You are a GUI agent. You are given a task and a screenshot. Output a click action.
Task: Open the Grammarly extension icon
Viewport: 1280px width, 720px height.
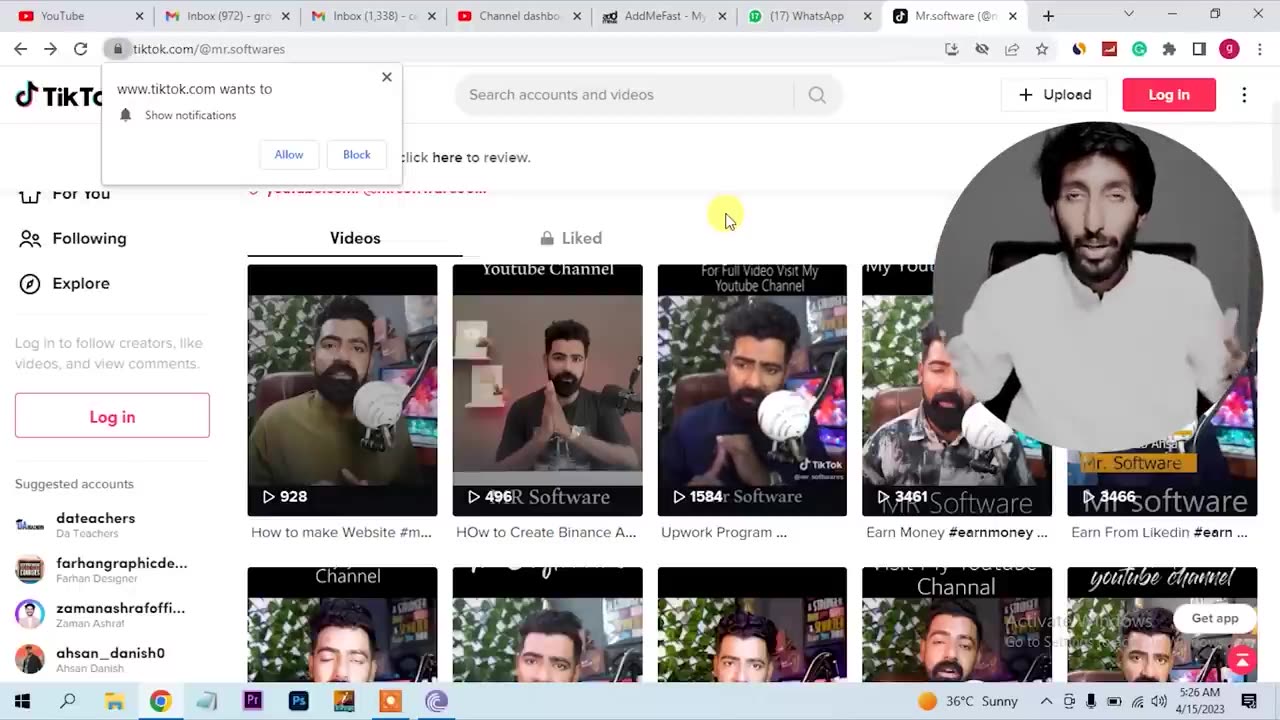click(1139, 49)
